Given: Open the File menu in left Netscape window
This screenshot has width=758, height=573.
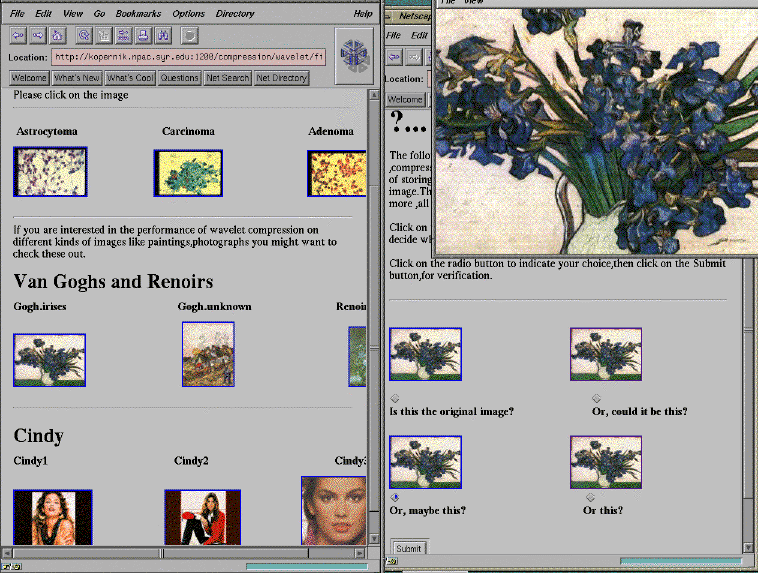Looking at the screenshot, I should coord(17,14).
